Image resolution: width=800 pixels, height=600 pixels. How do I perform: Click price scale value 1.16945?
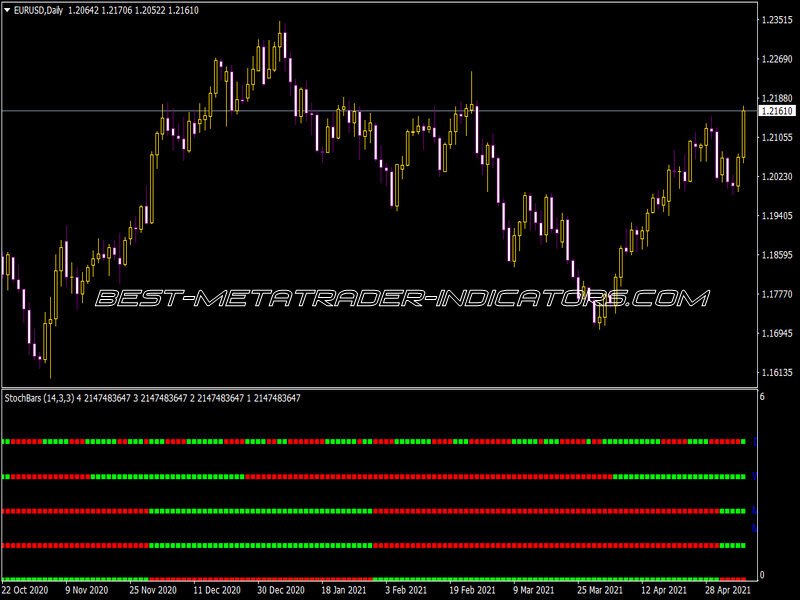click(777, 333)
